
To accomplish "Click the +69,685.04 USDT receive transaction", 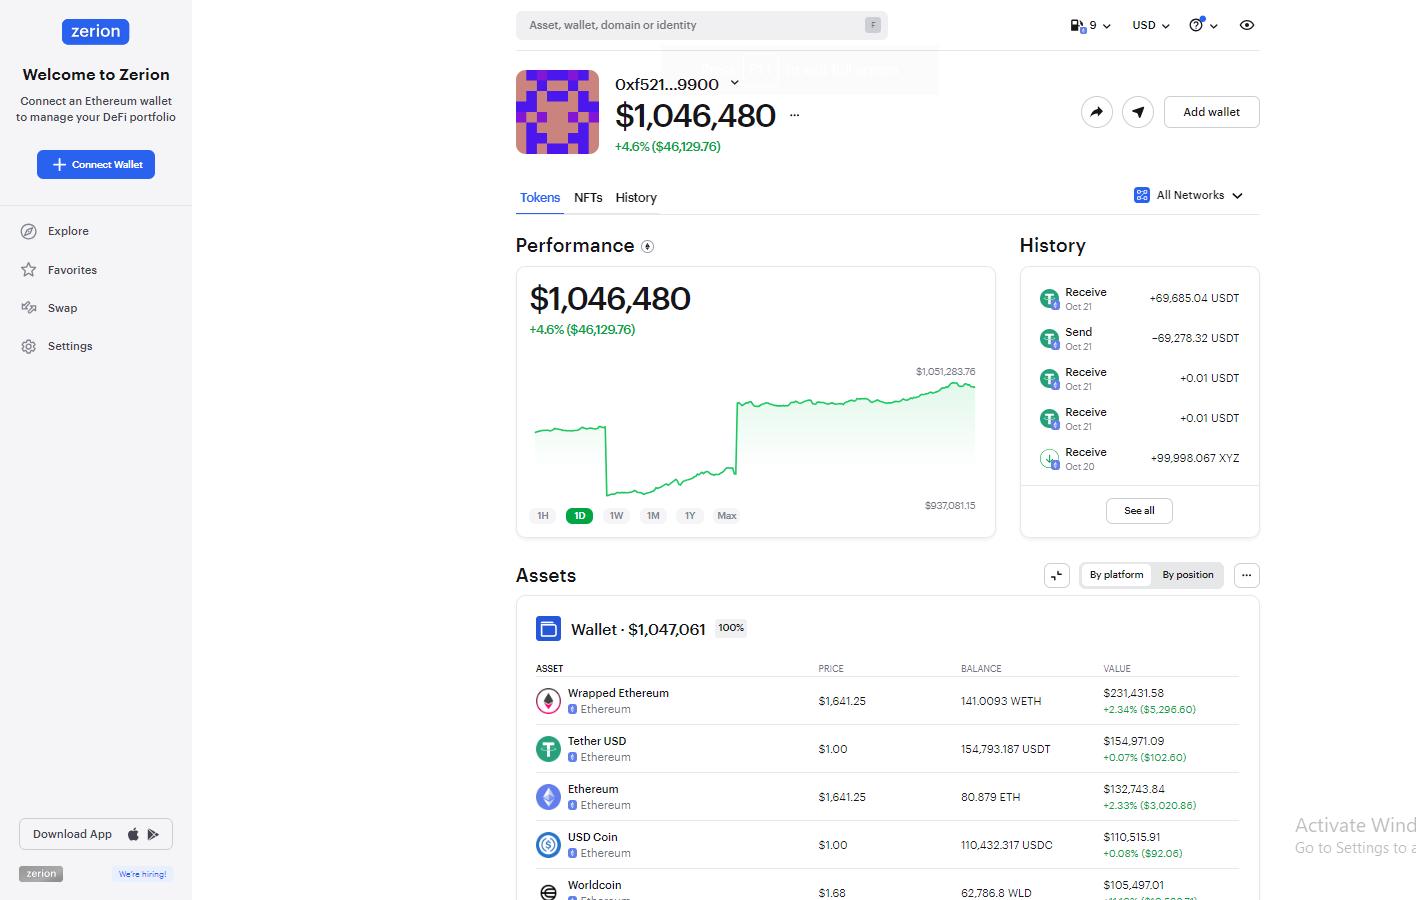I will click(x=1139, y=299).
